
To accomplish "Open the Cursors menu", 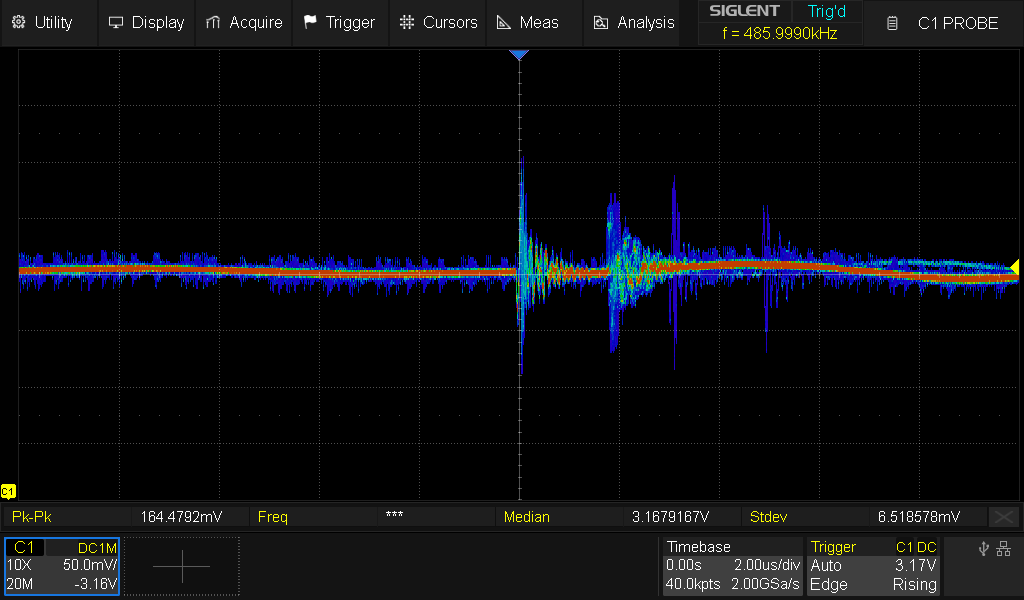I will (438, 22).
